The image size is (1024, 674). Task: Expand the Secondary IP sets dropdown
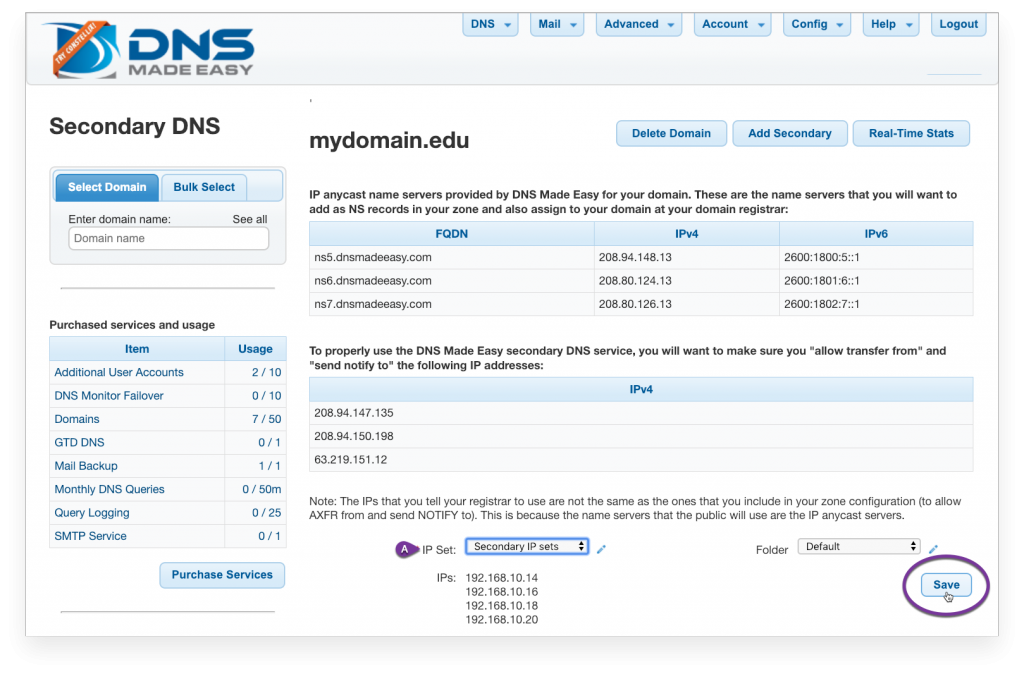pyautogui.click(x=527, y=547)
